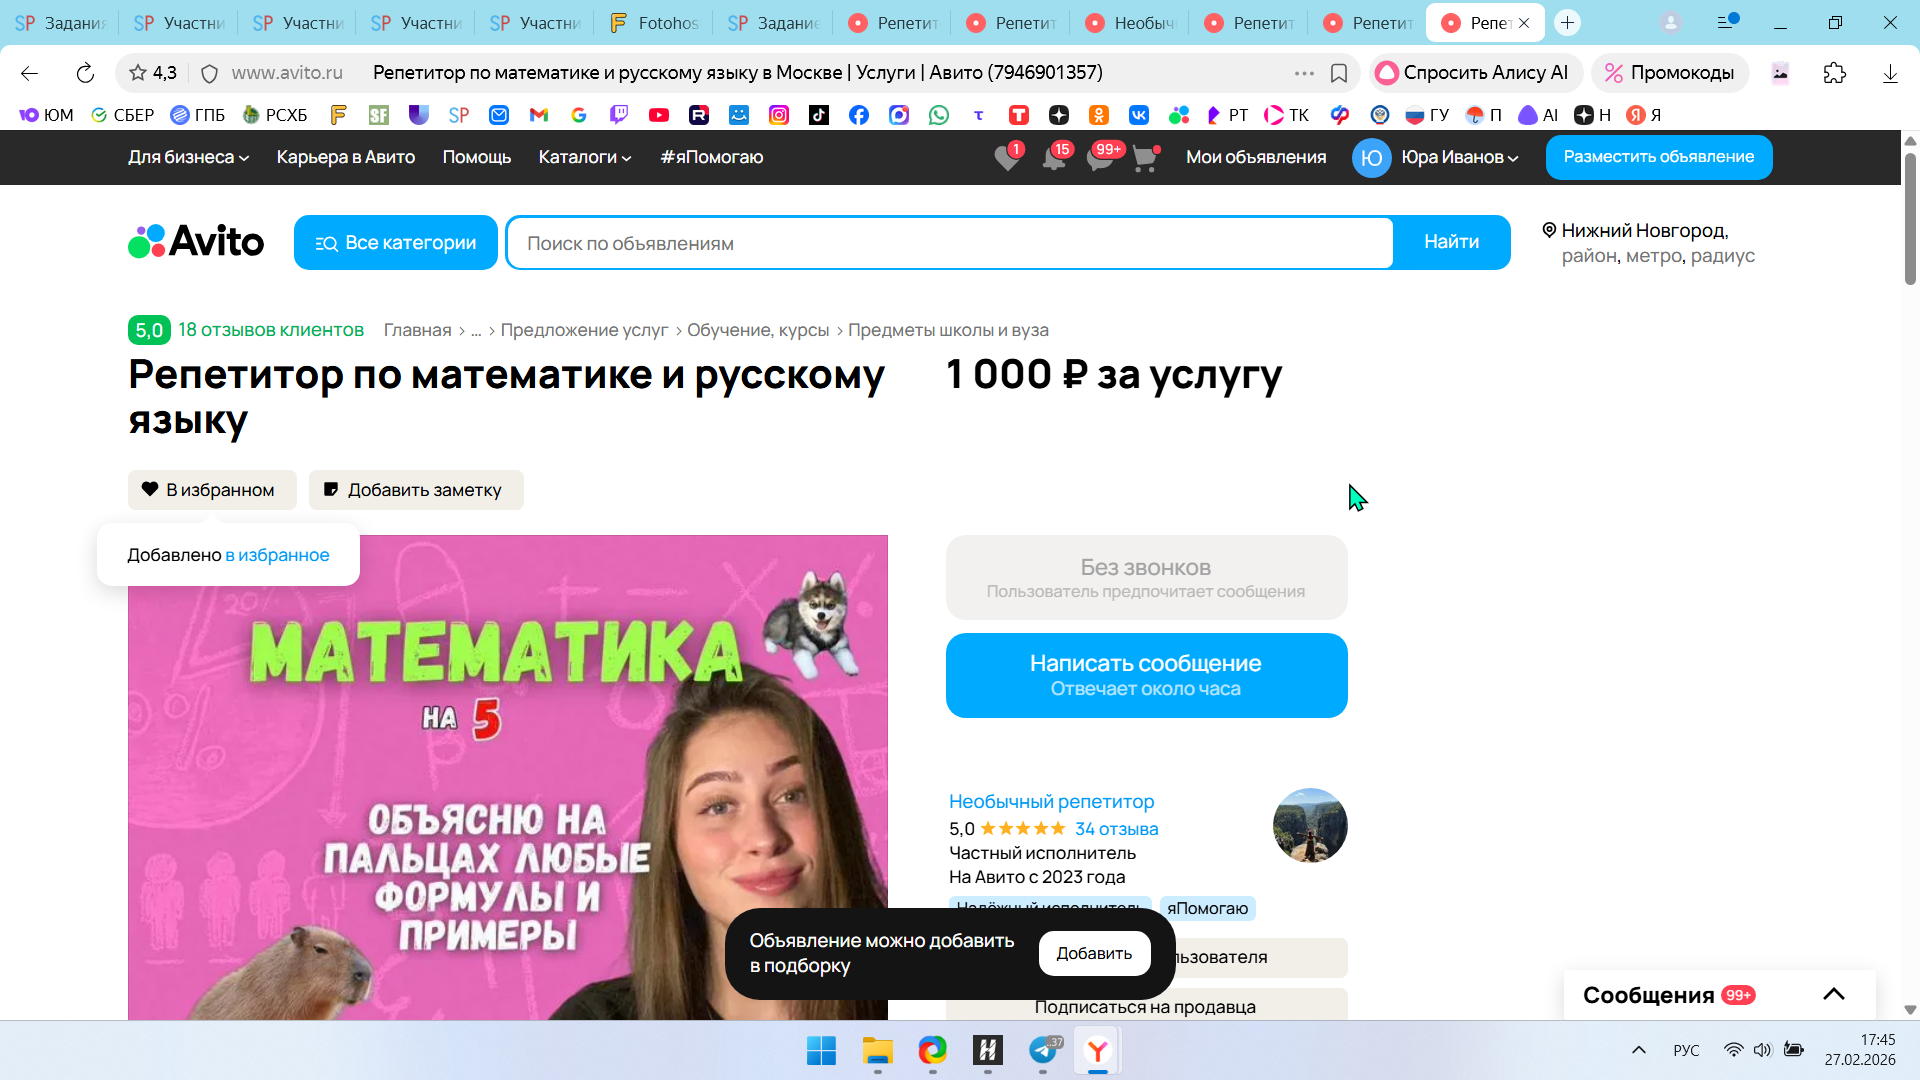Image resolution: width=1920 pixels, height=1080 pixels.
Task: Open the shopping cart icon
Action: pos(1145,158)
